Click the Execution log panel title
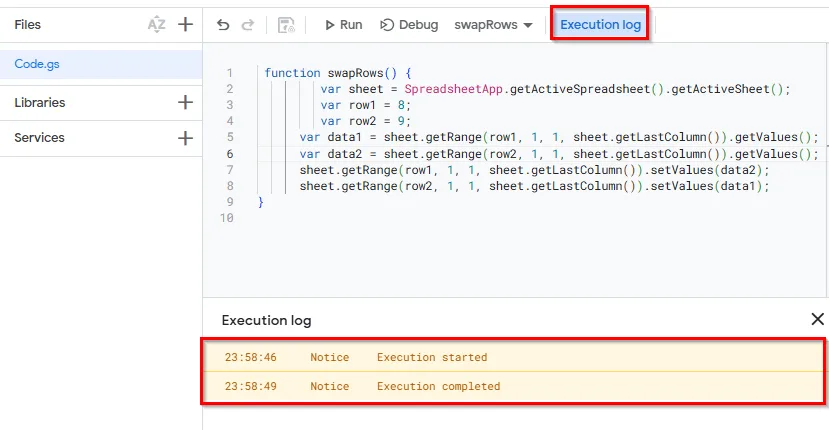The width and height of the screenshot is (829, 430). [x=266, y=321]
